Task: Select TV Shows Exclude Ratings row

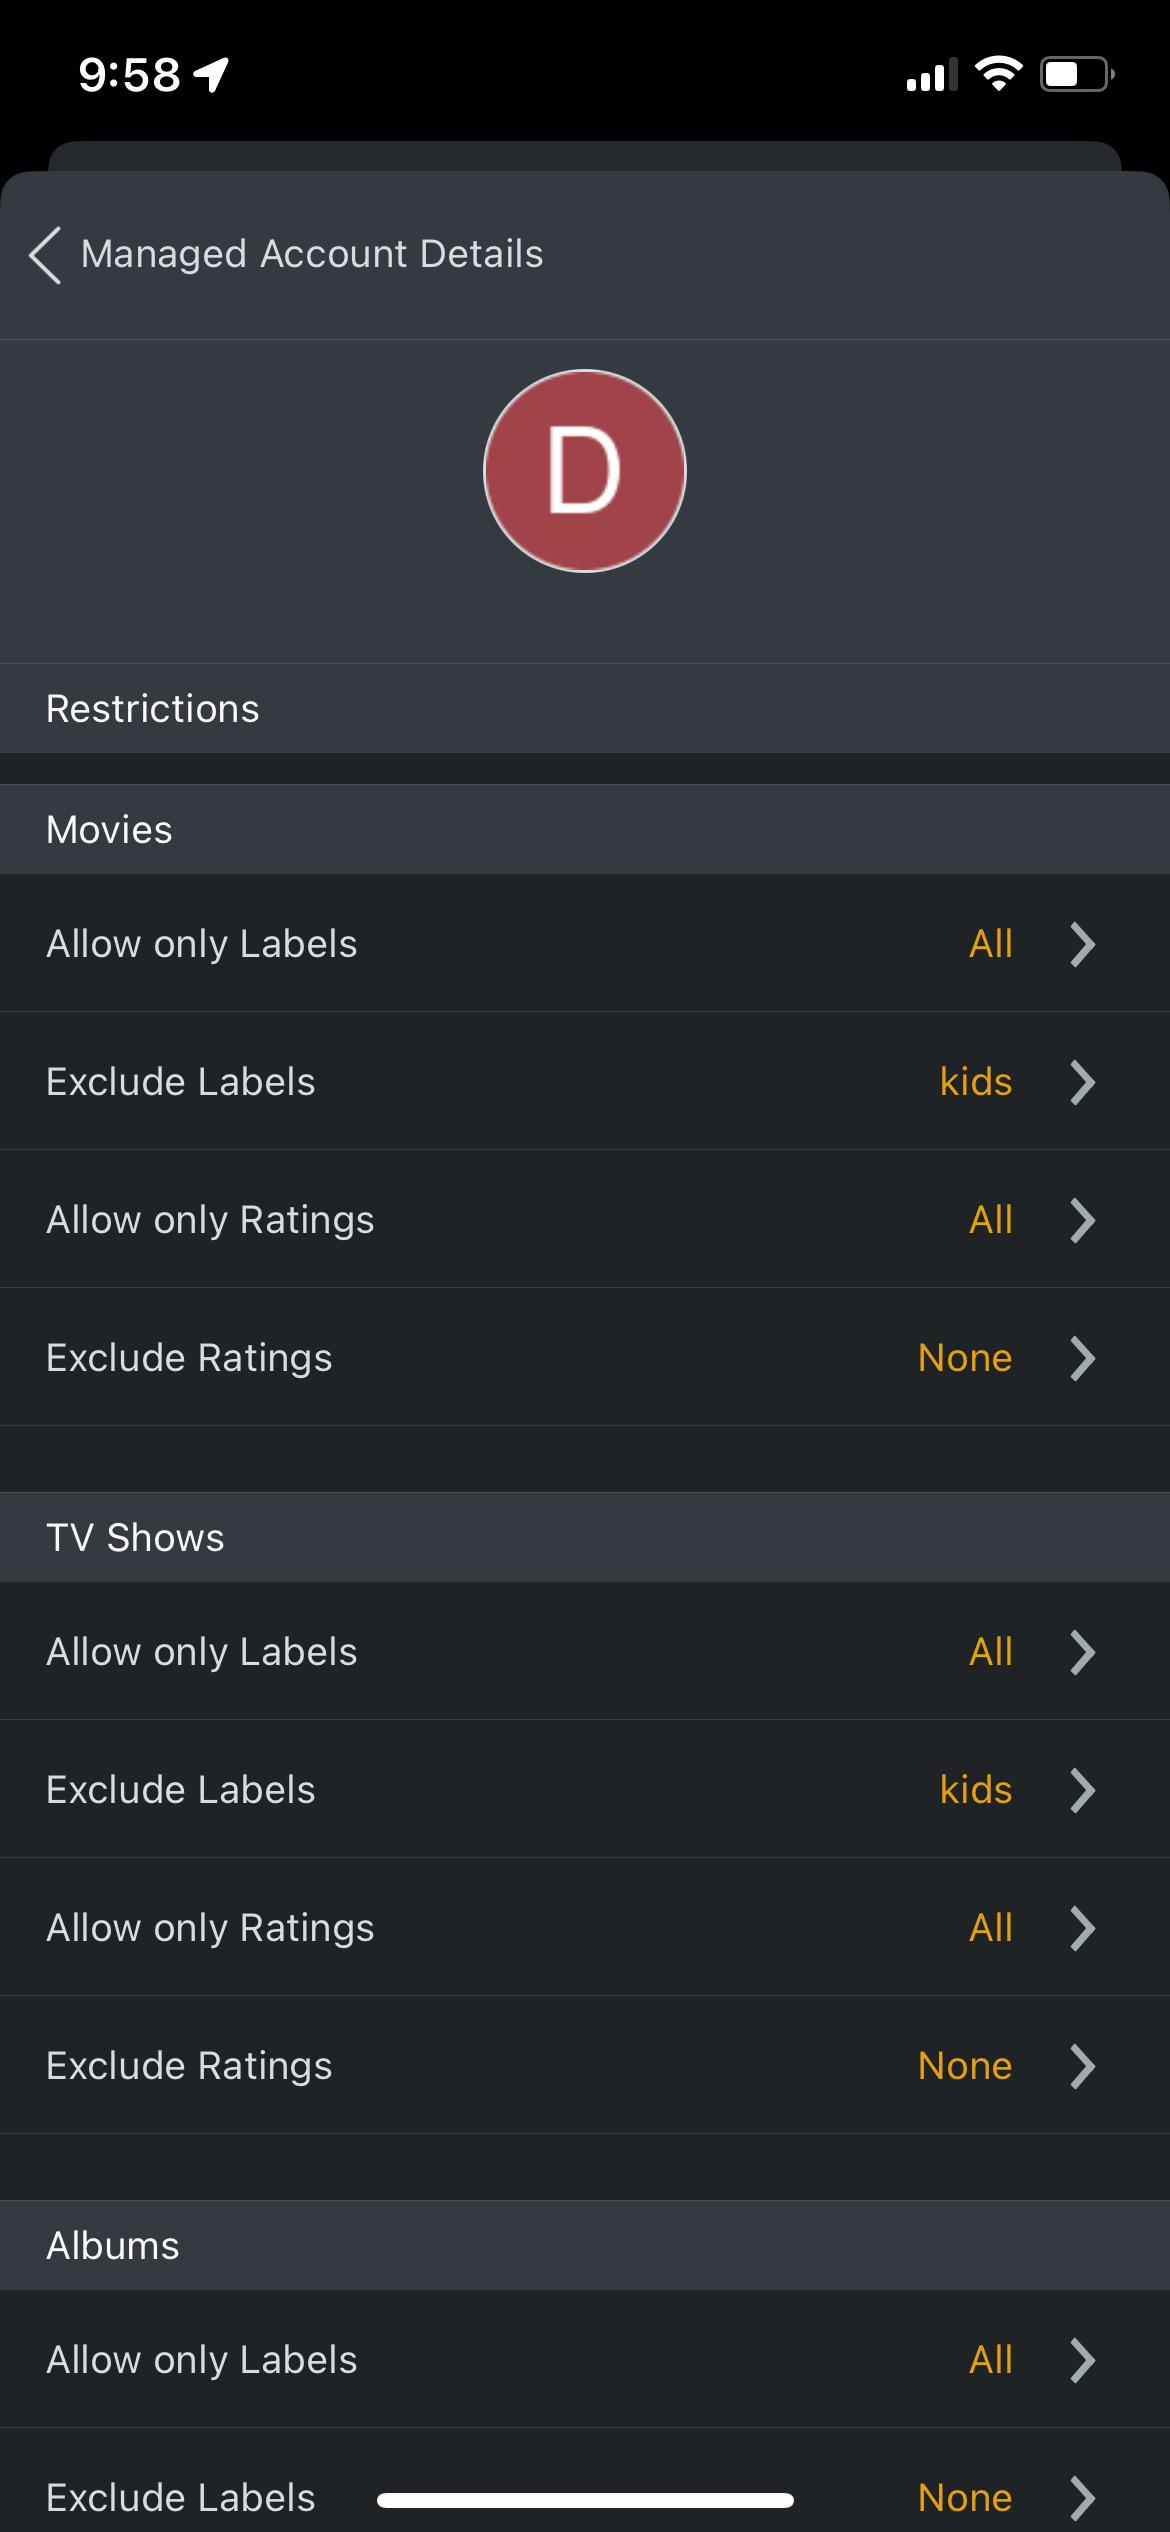Action: [x=585, y=2066]
